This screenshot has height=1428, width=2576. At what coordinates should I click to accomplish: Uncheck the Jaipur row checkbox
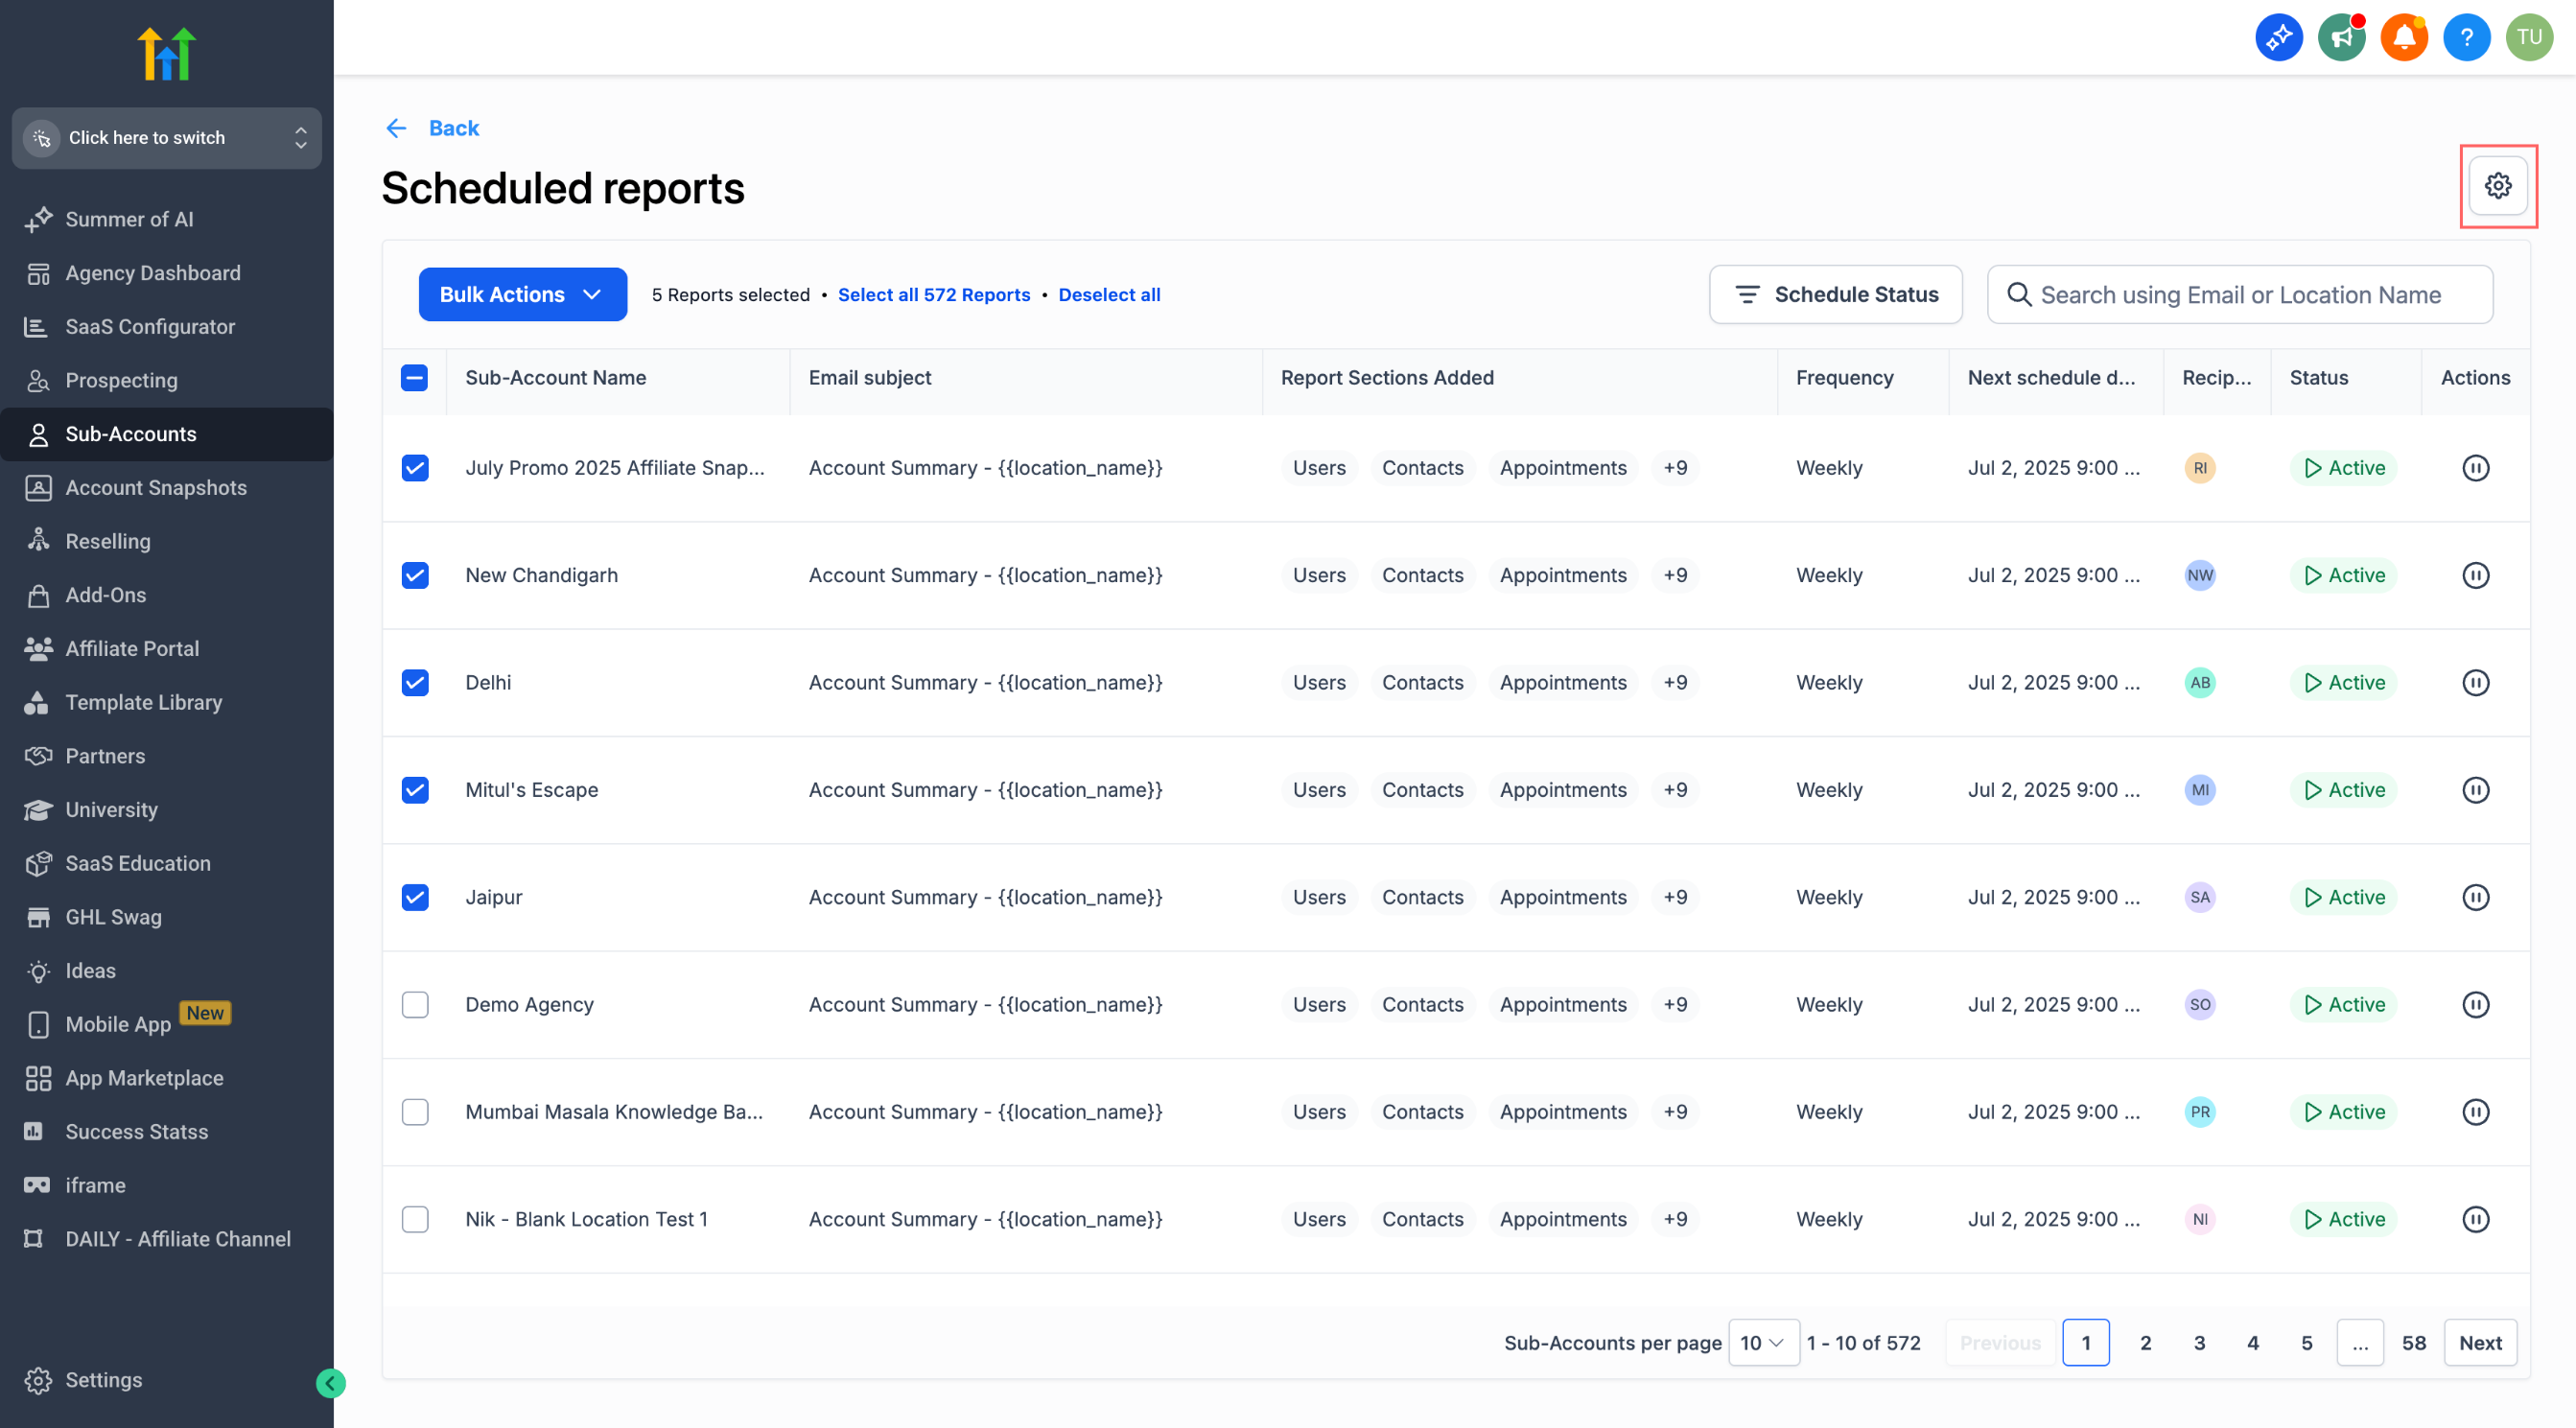(415, 898)
